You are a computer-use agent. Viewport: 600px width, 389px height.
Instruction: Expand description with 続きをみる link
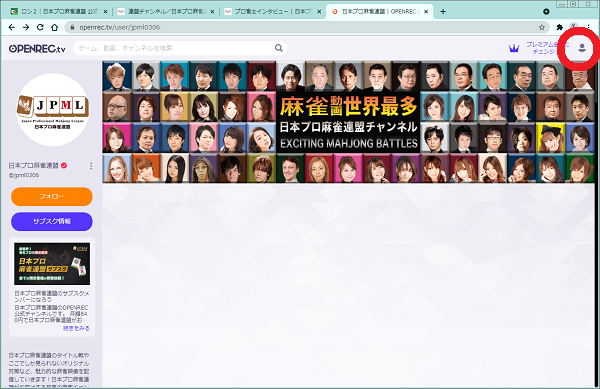76,328
